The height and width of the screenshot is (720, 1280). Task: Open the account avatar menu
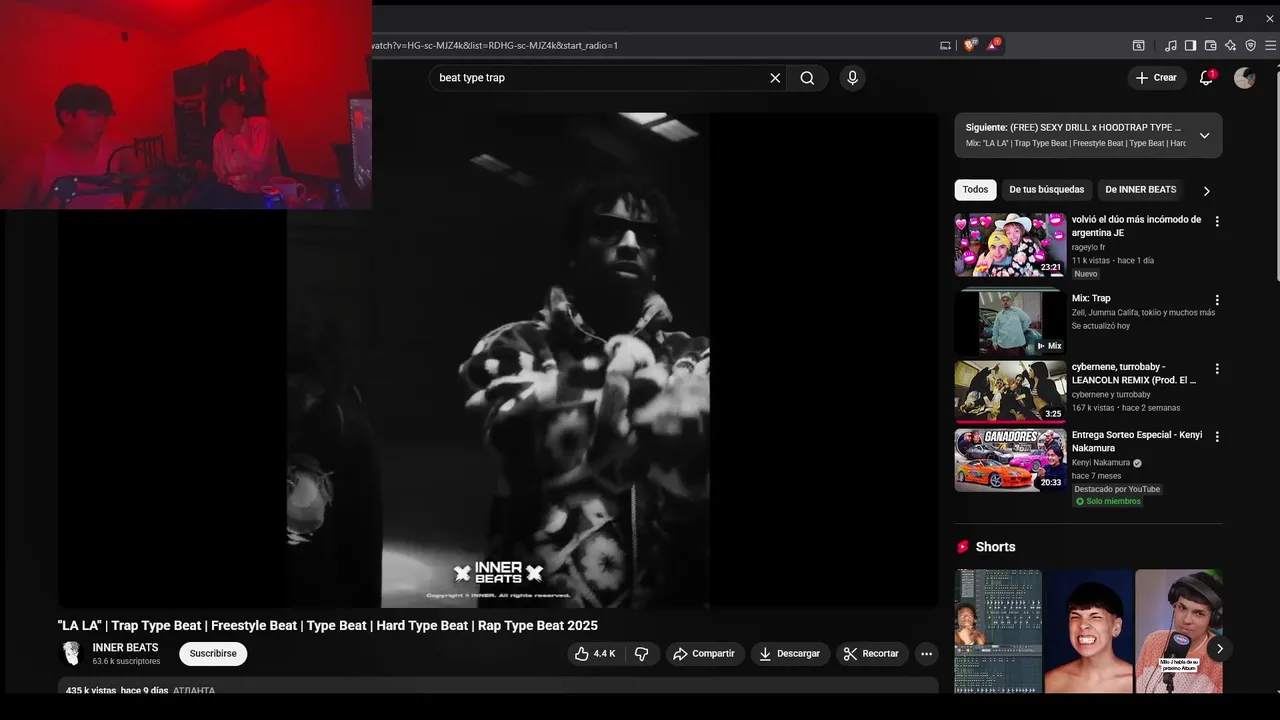(1244, 78)
